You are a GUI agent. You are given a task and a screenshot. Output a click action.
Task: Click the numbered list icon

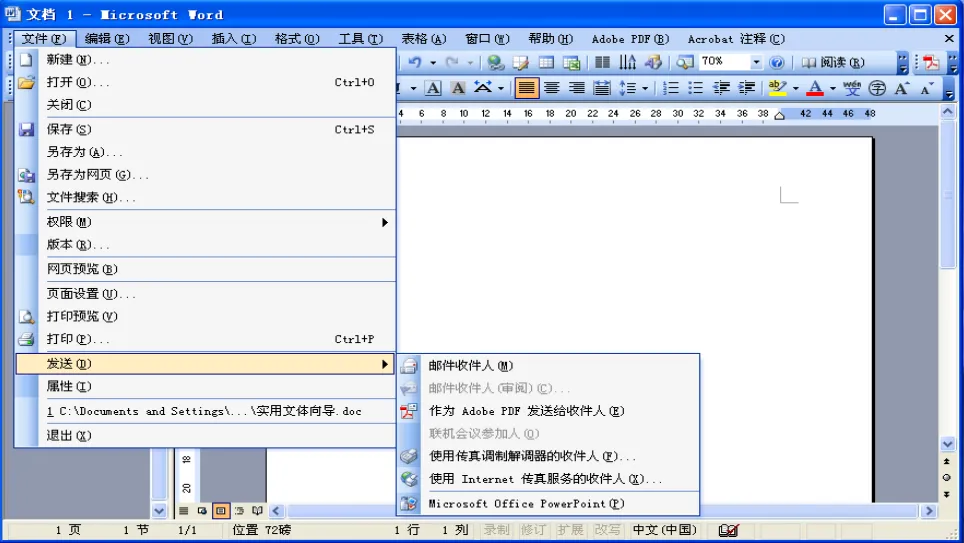671,88
